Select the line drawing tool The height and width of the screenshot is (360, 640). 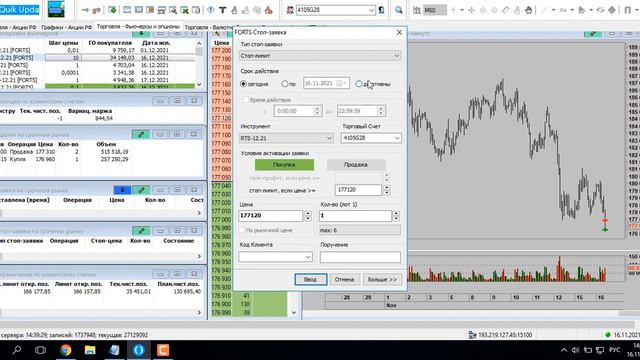(x=544, y=10)
